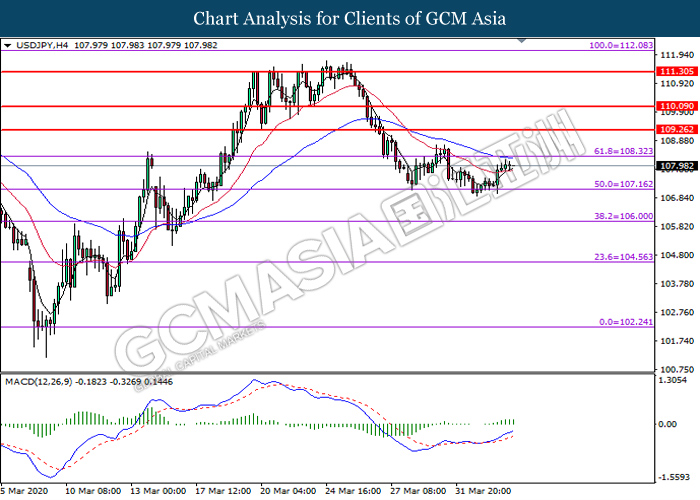Click the 104.800 price axis value
This screenshot has height=500, width=700.
tap(677, 255)
